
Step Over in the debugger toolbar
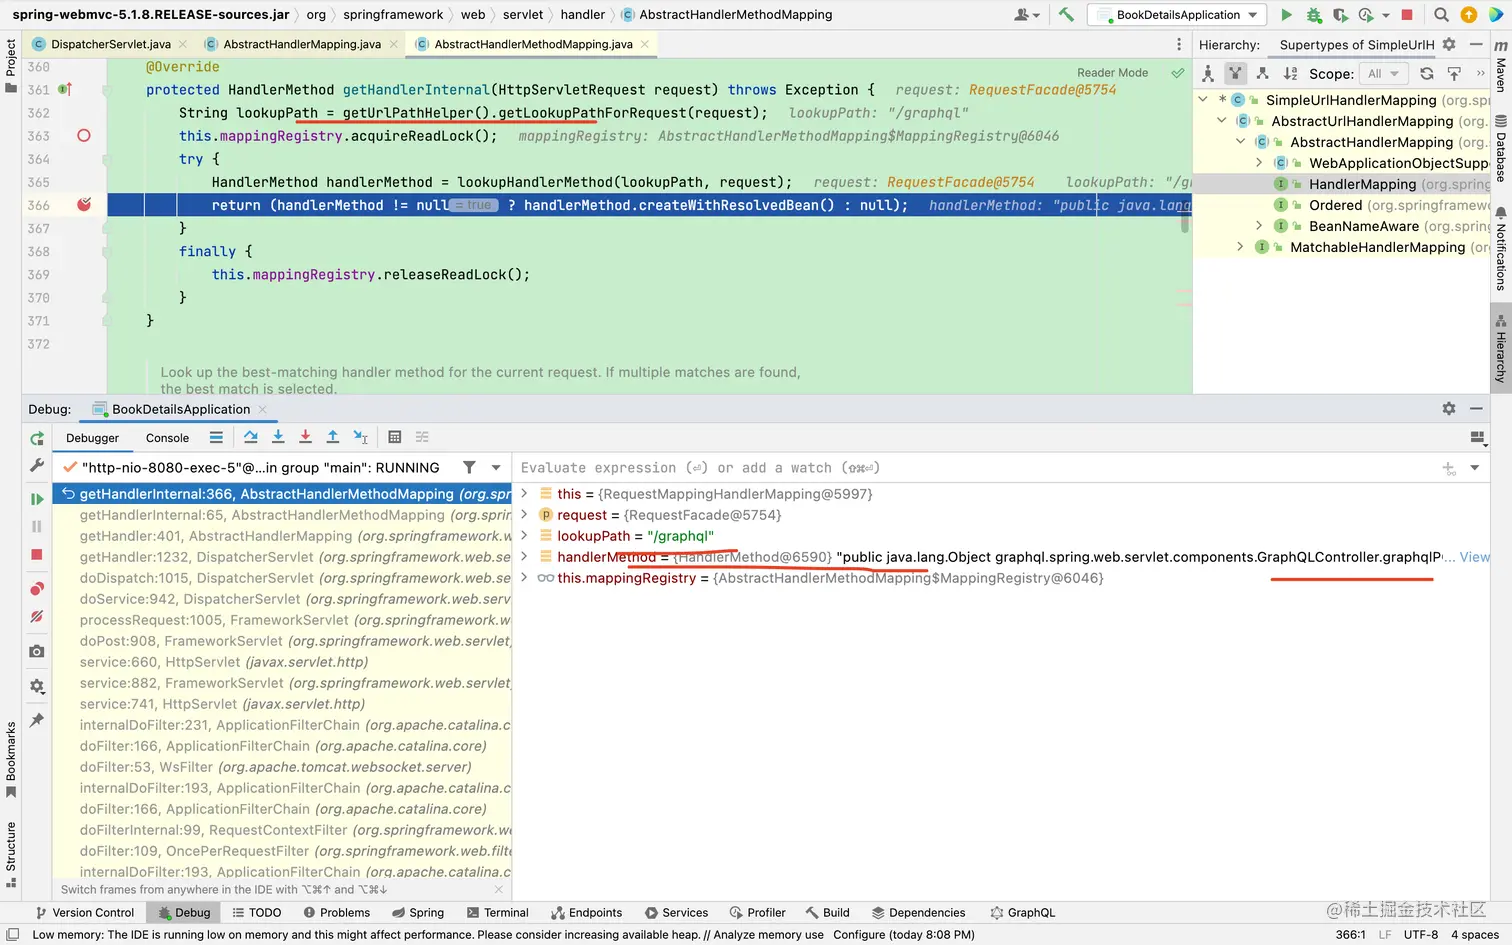[x=251, y=437]
